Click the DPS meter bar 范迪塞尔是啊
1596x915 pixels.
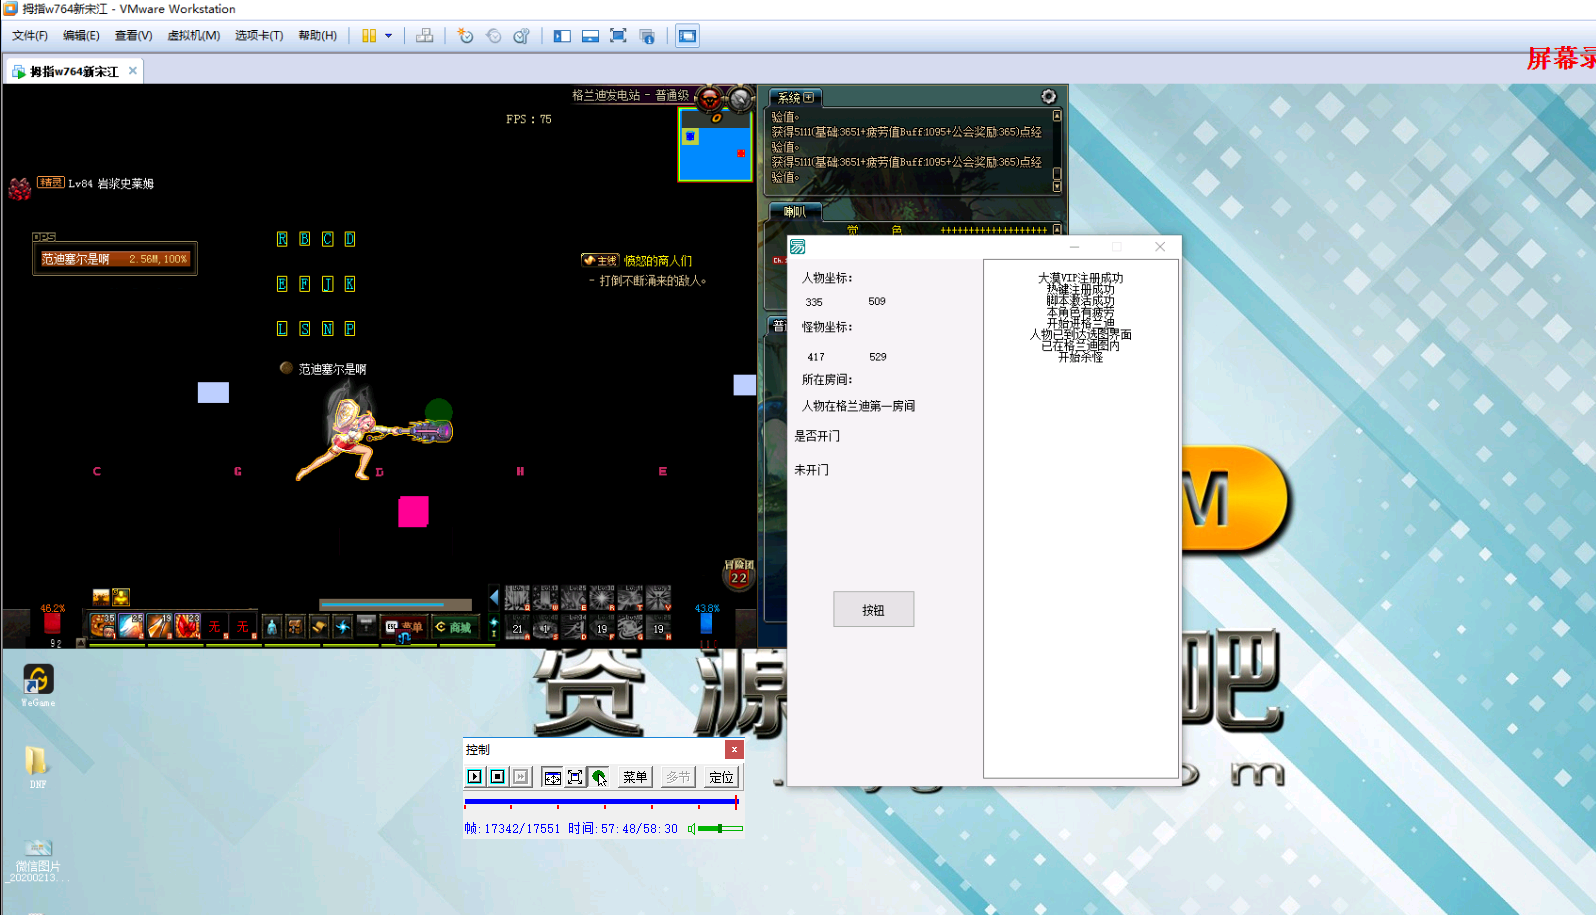pyautogui.click(x=114, y=259)
